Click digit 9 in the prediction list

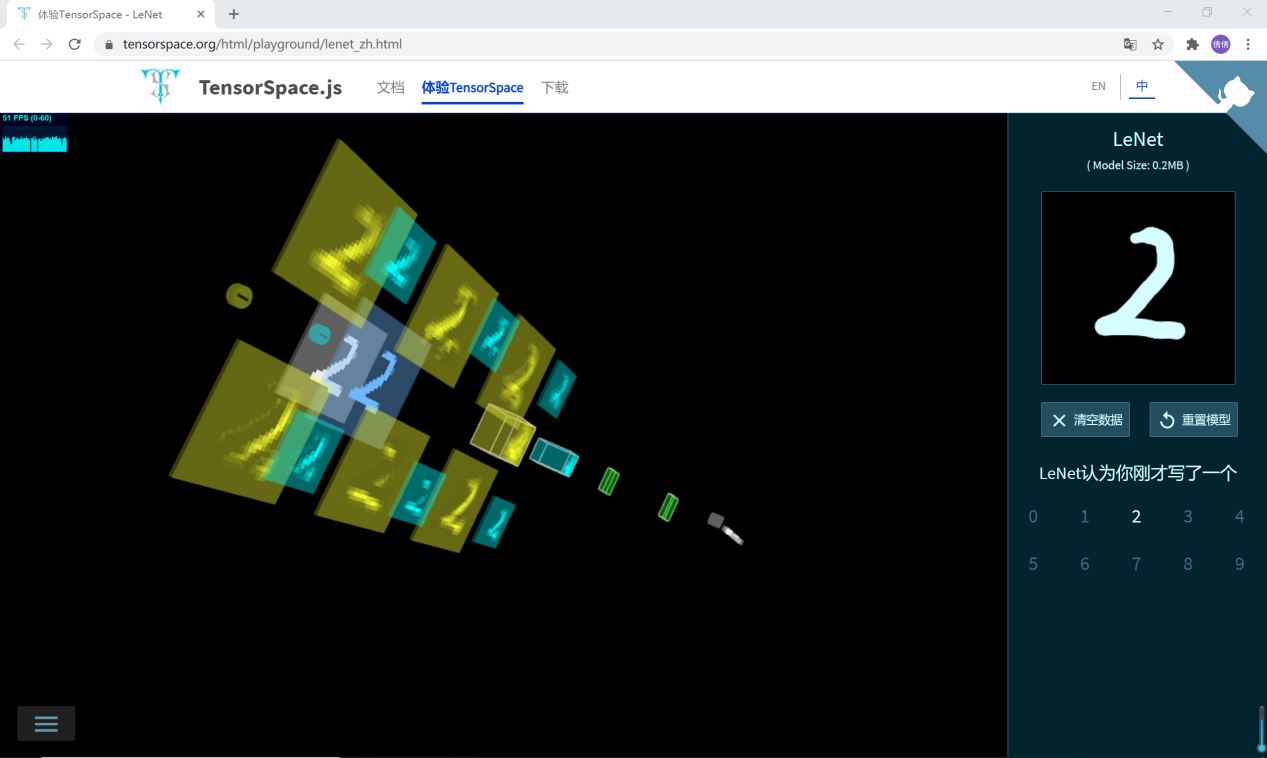(x=1240, y=564)
